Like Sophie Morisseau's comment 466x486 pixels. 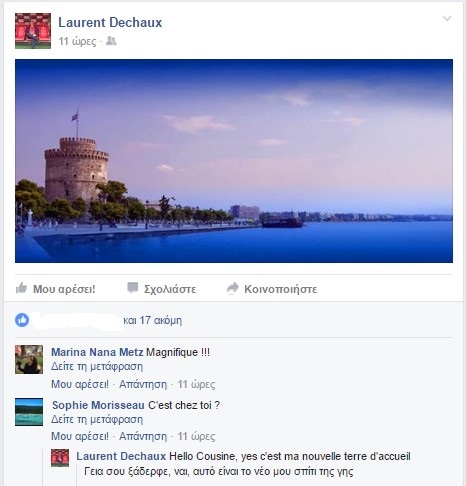coord(80,436)
